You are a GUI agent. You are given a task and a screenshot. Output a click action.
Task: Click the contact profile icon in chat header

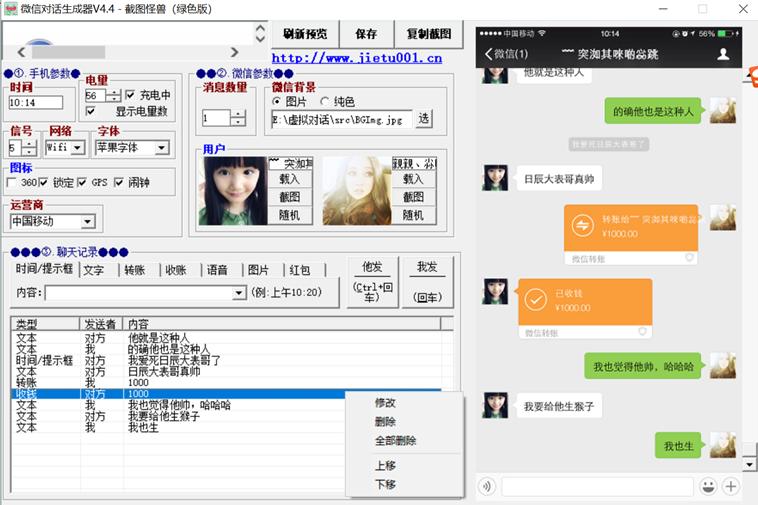click(723, 54)
